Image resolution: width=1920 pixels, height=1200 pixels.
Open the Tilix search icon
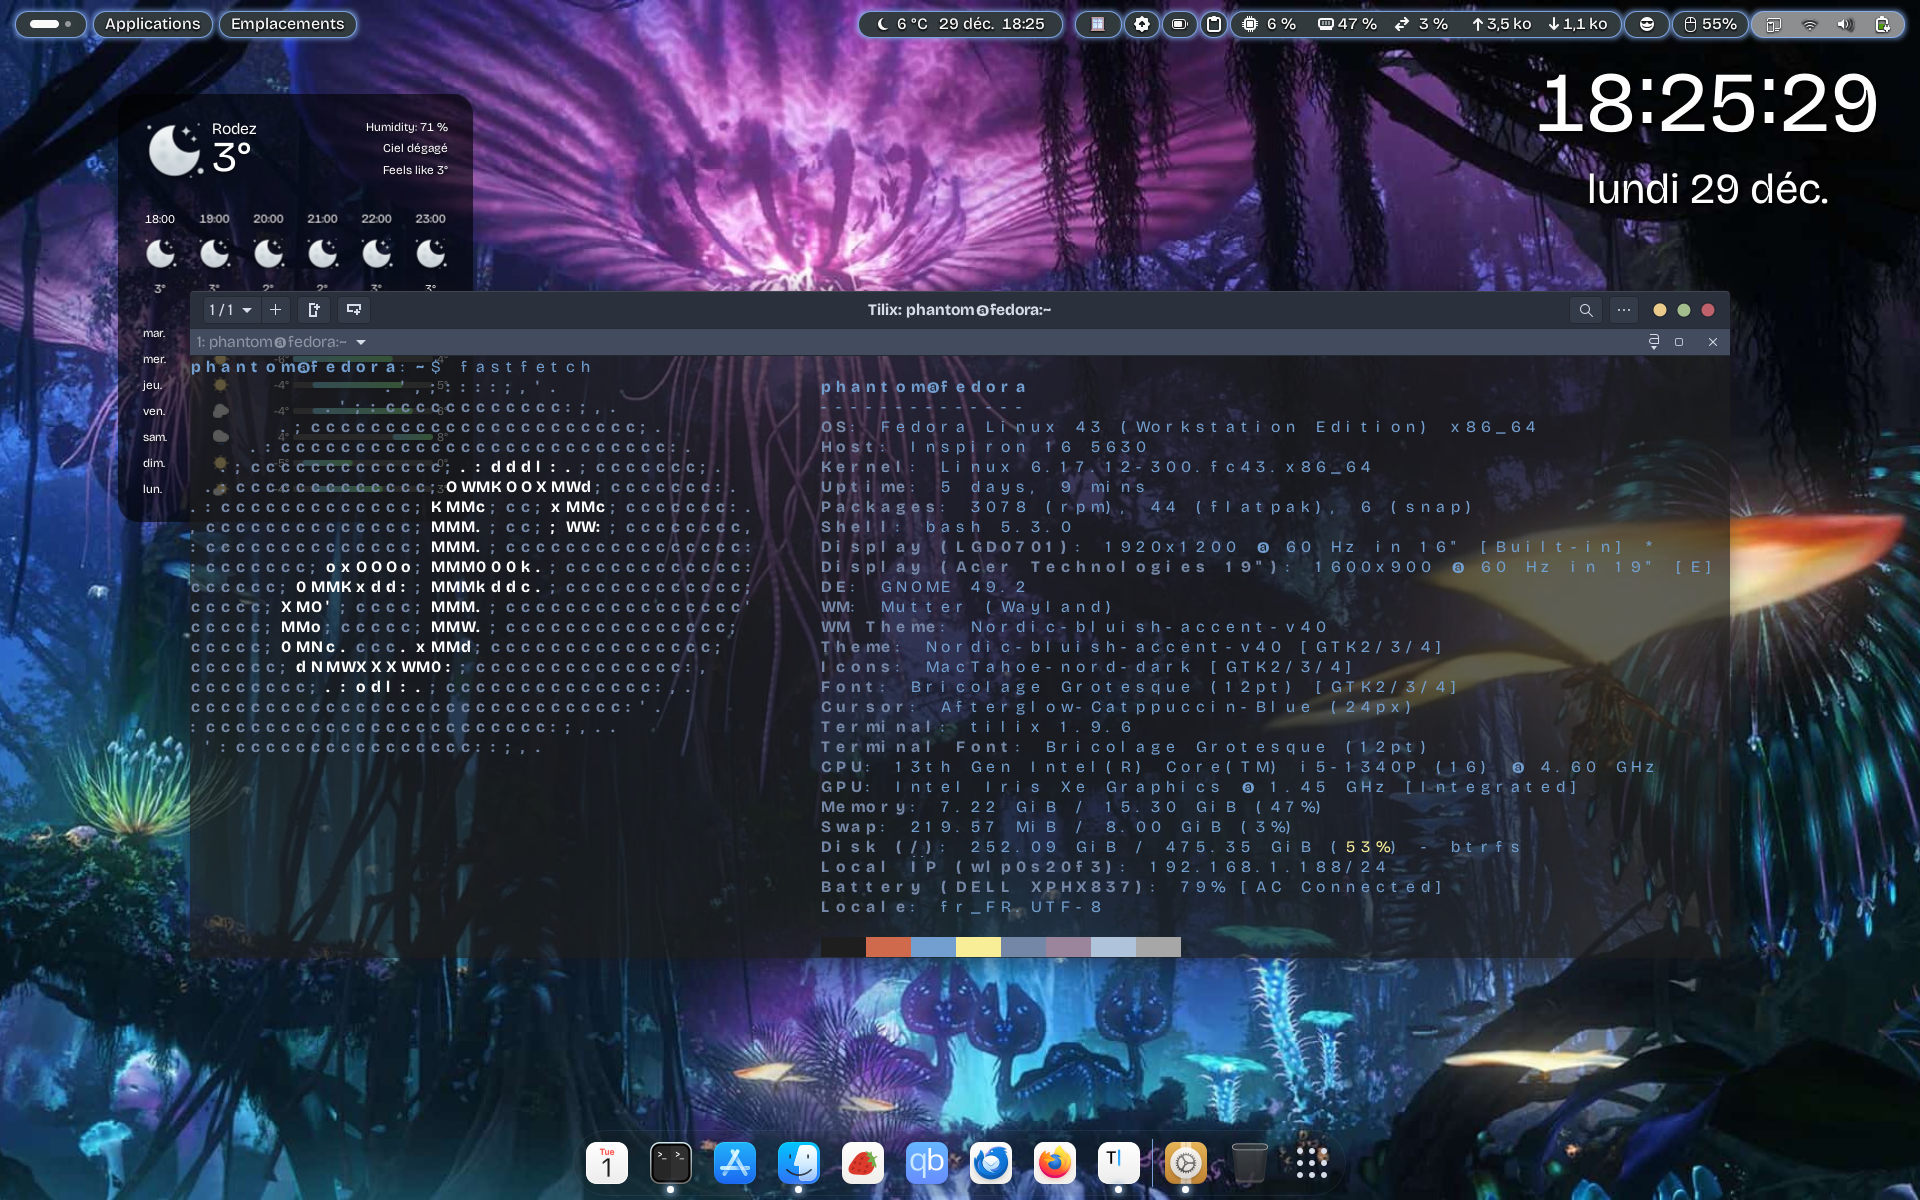[1585, 310]
